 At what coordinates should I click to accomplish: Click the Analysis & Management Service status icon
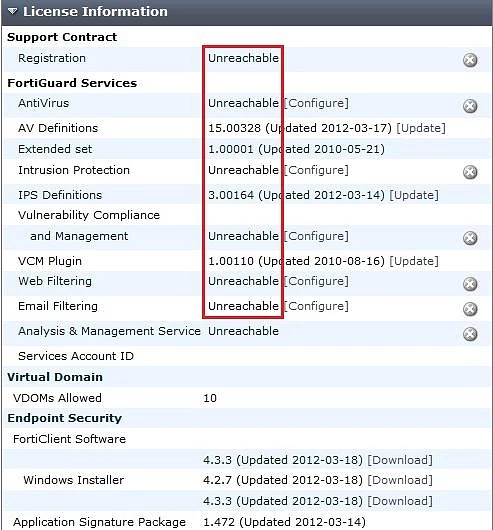coord(470,334)
